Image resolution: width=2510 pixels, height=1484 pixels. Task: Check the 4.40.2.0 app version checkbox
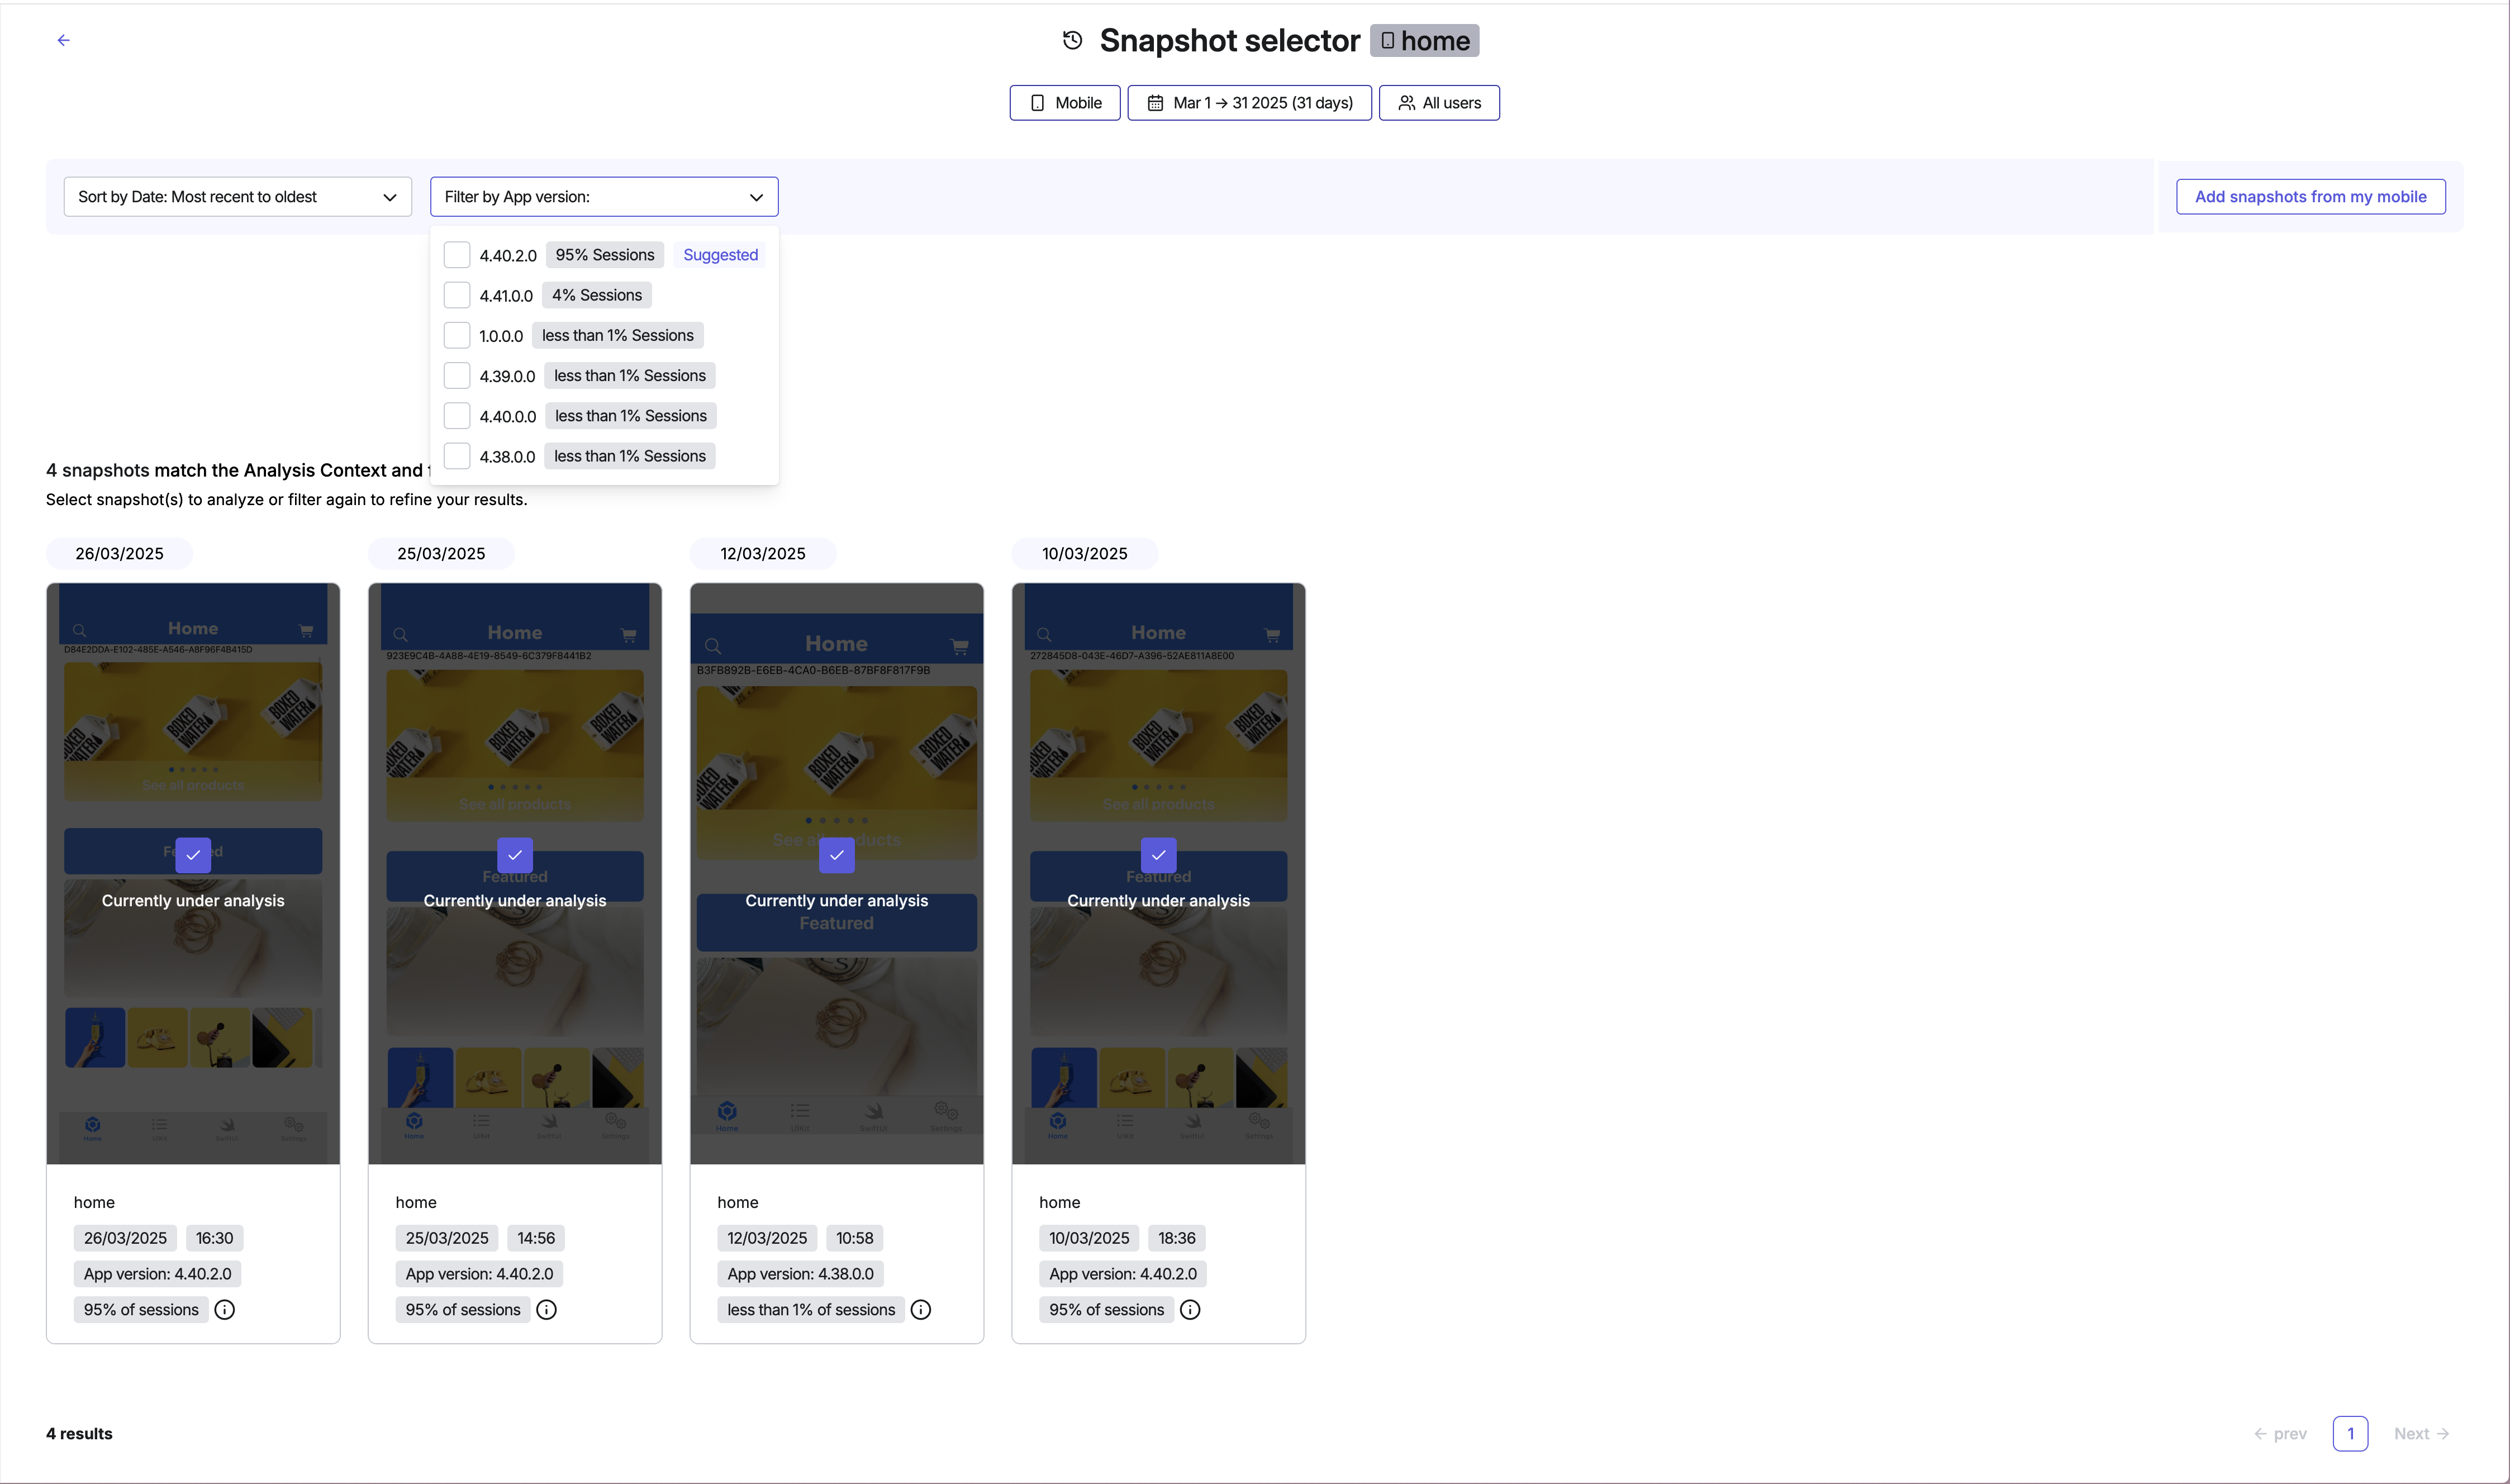click(457, 255)
